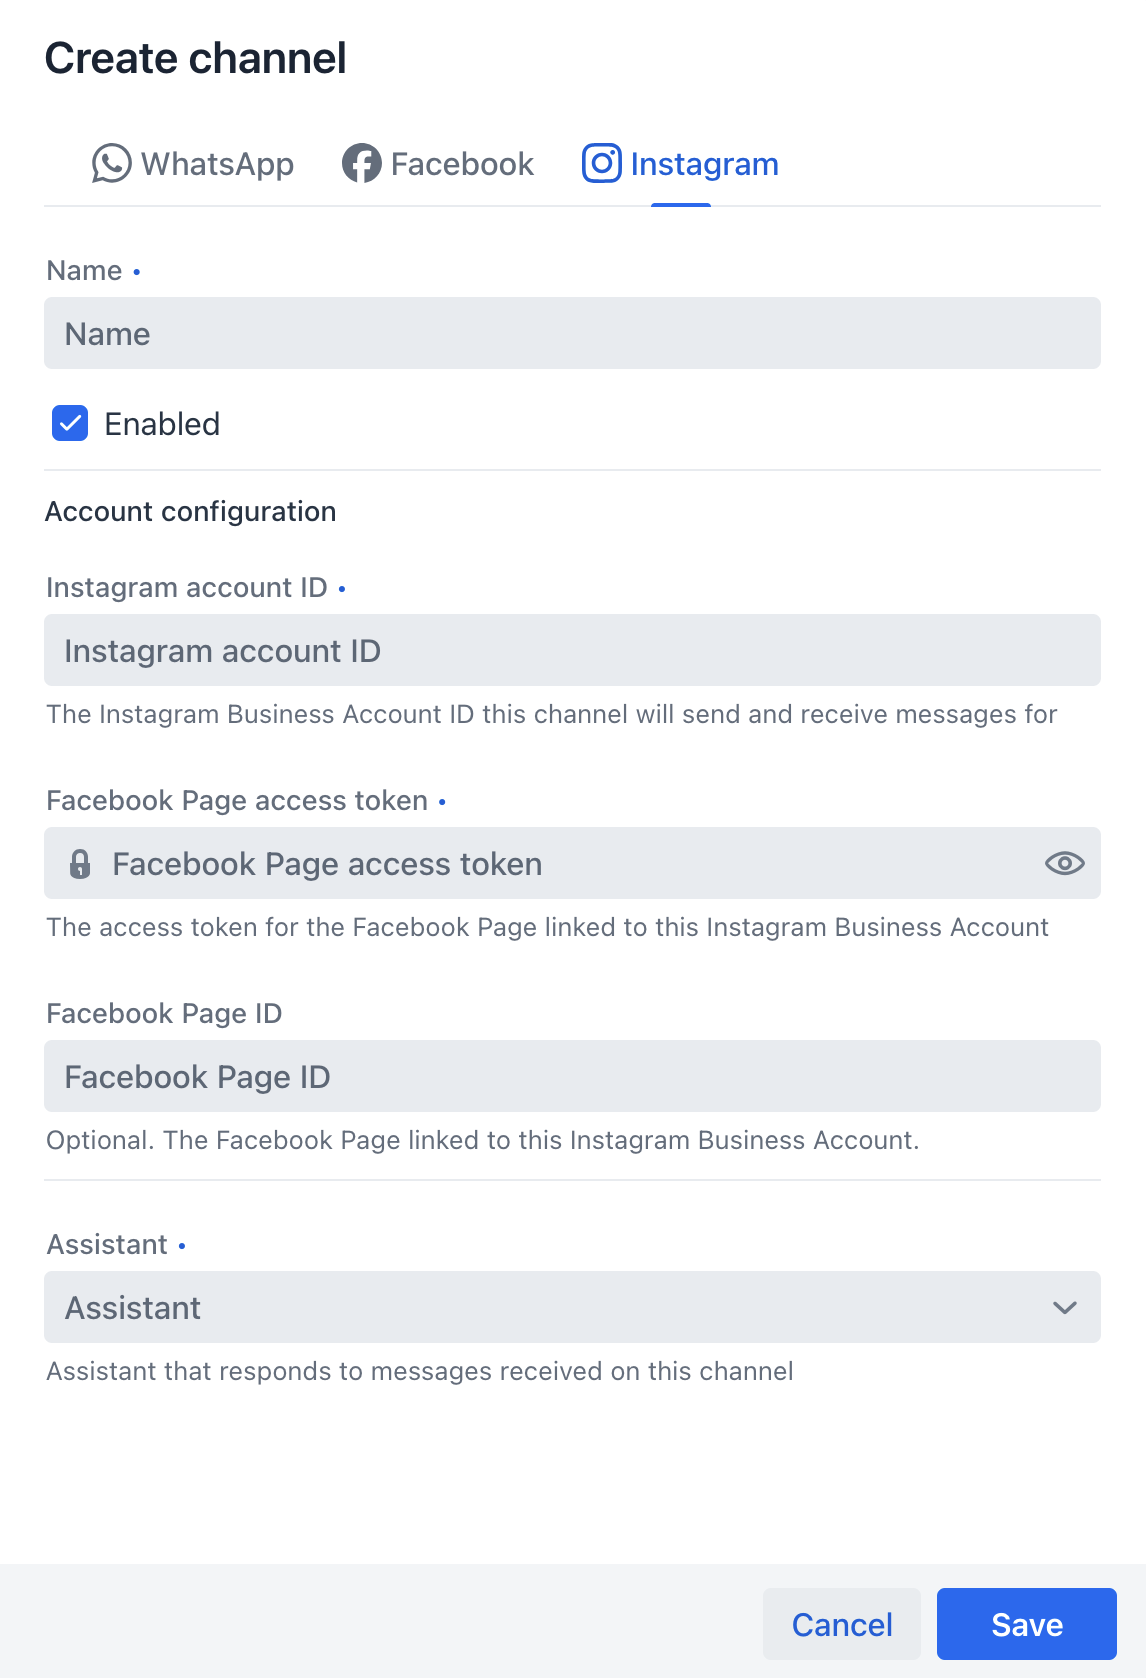Click the Facebook logo icon
Image resolution: width=1146 pixels, height=1678 pixels.
coord(361,164)
